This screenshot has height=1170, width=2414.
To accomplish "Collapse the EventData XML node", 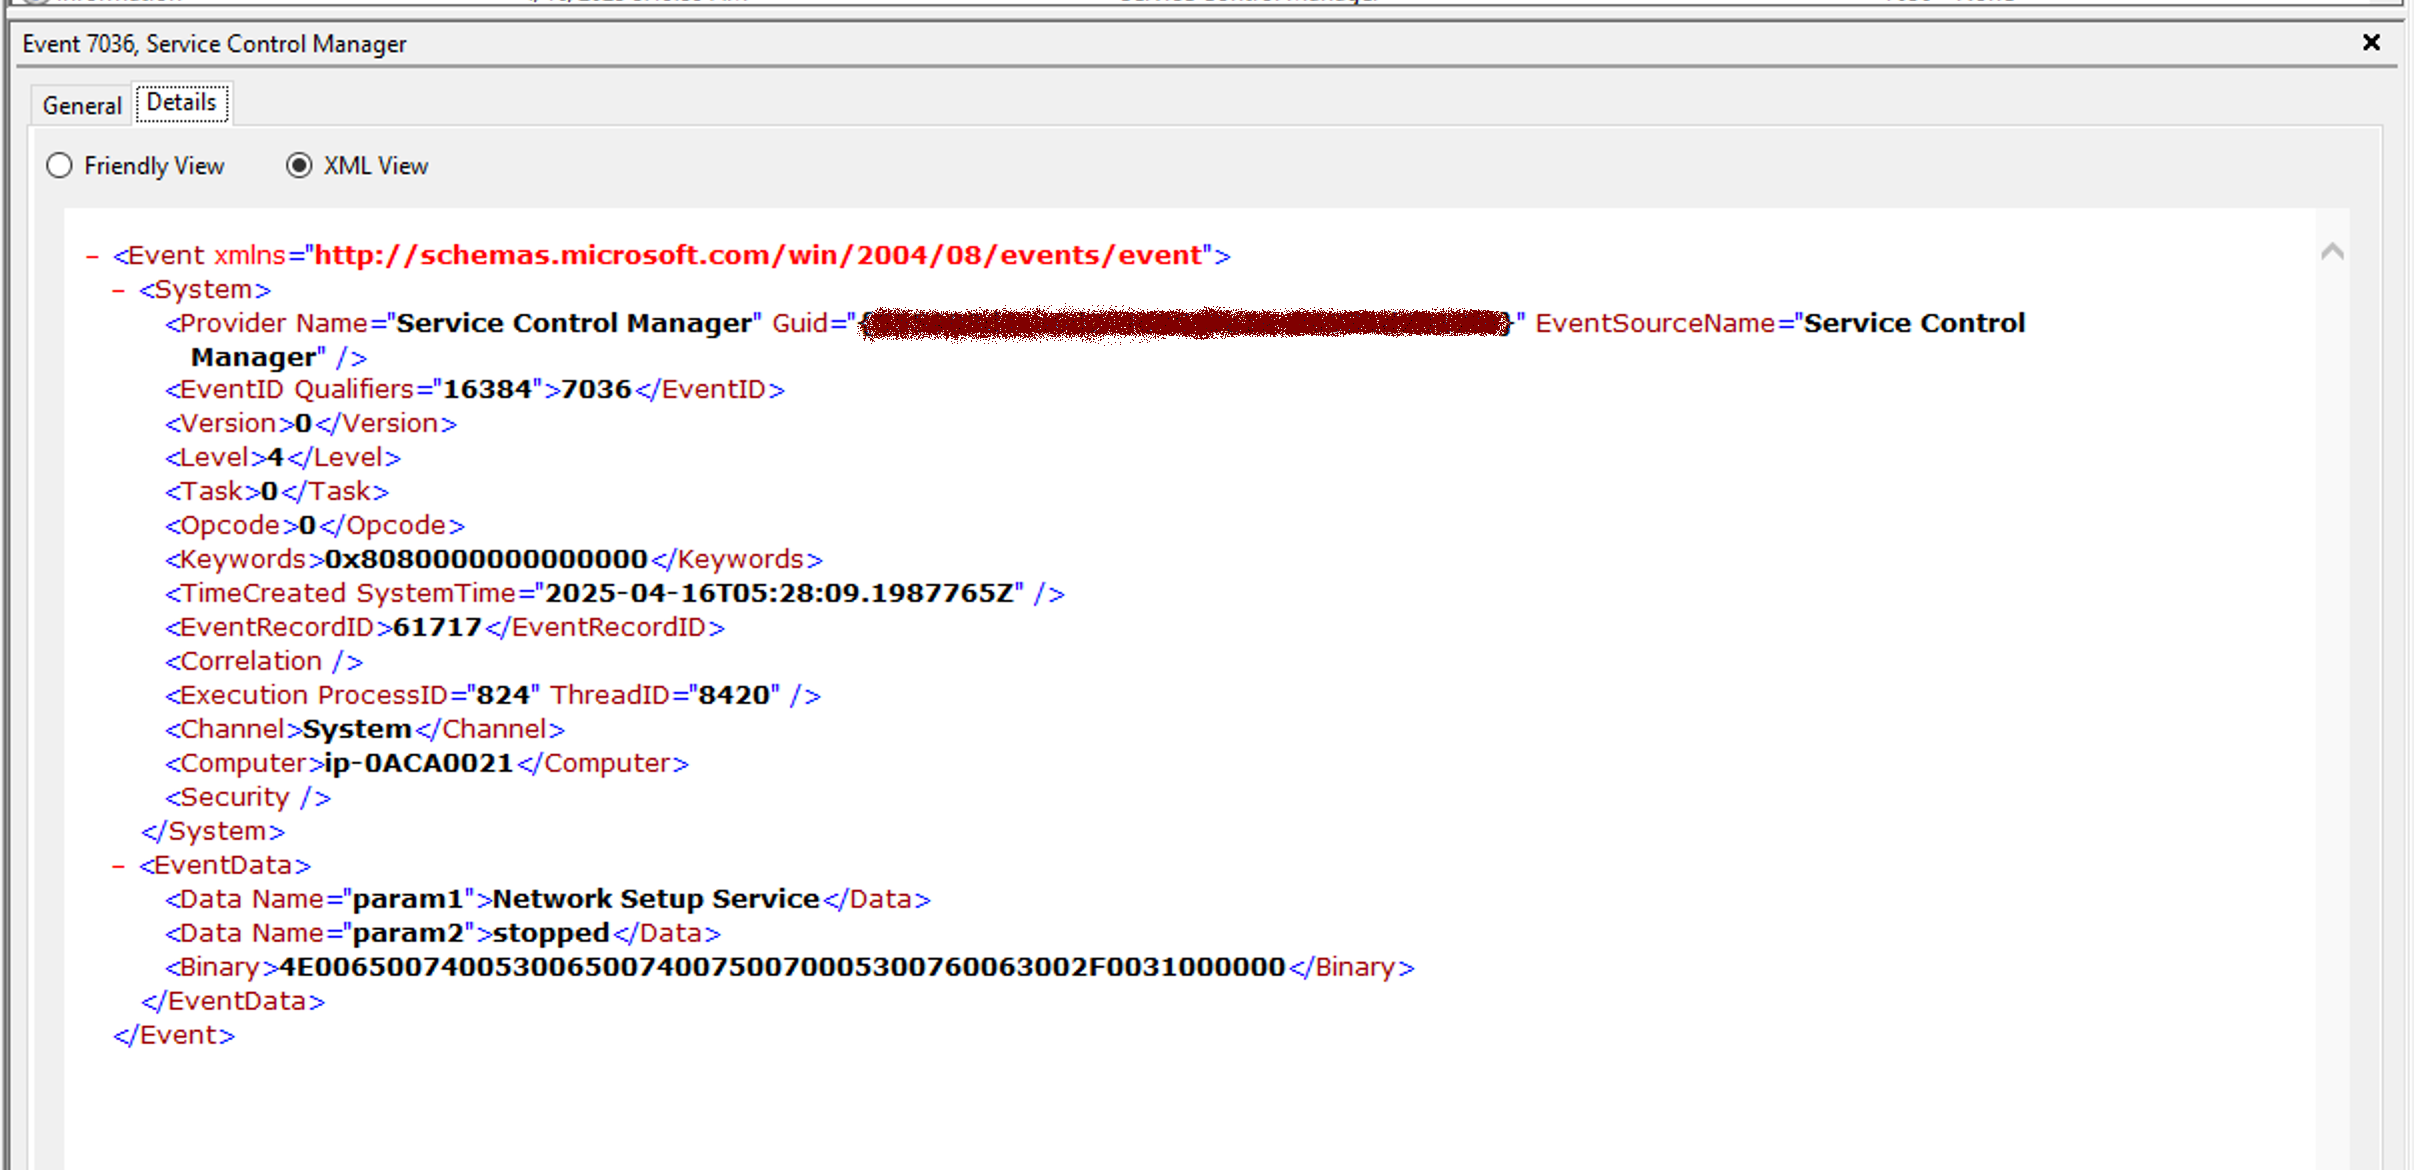I will (x=118, y=866).
